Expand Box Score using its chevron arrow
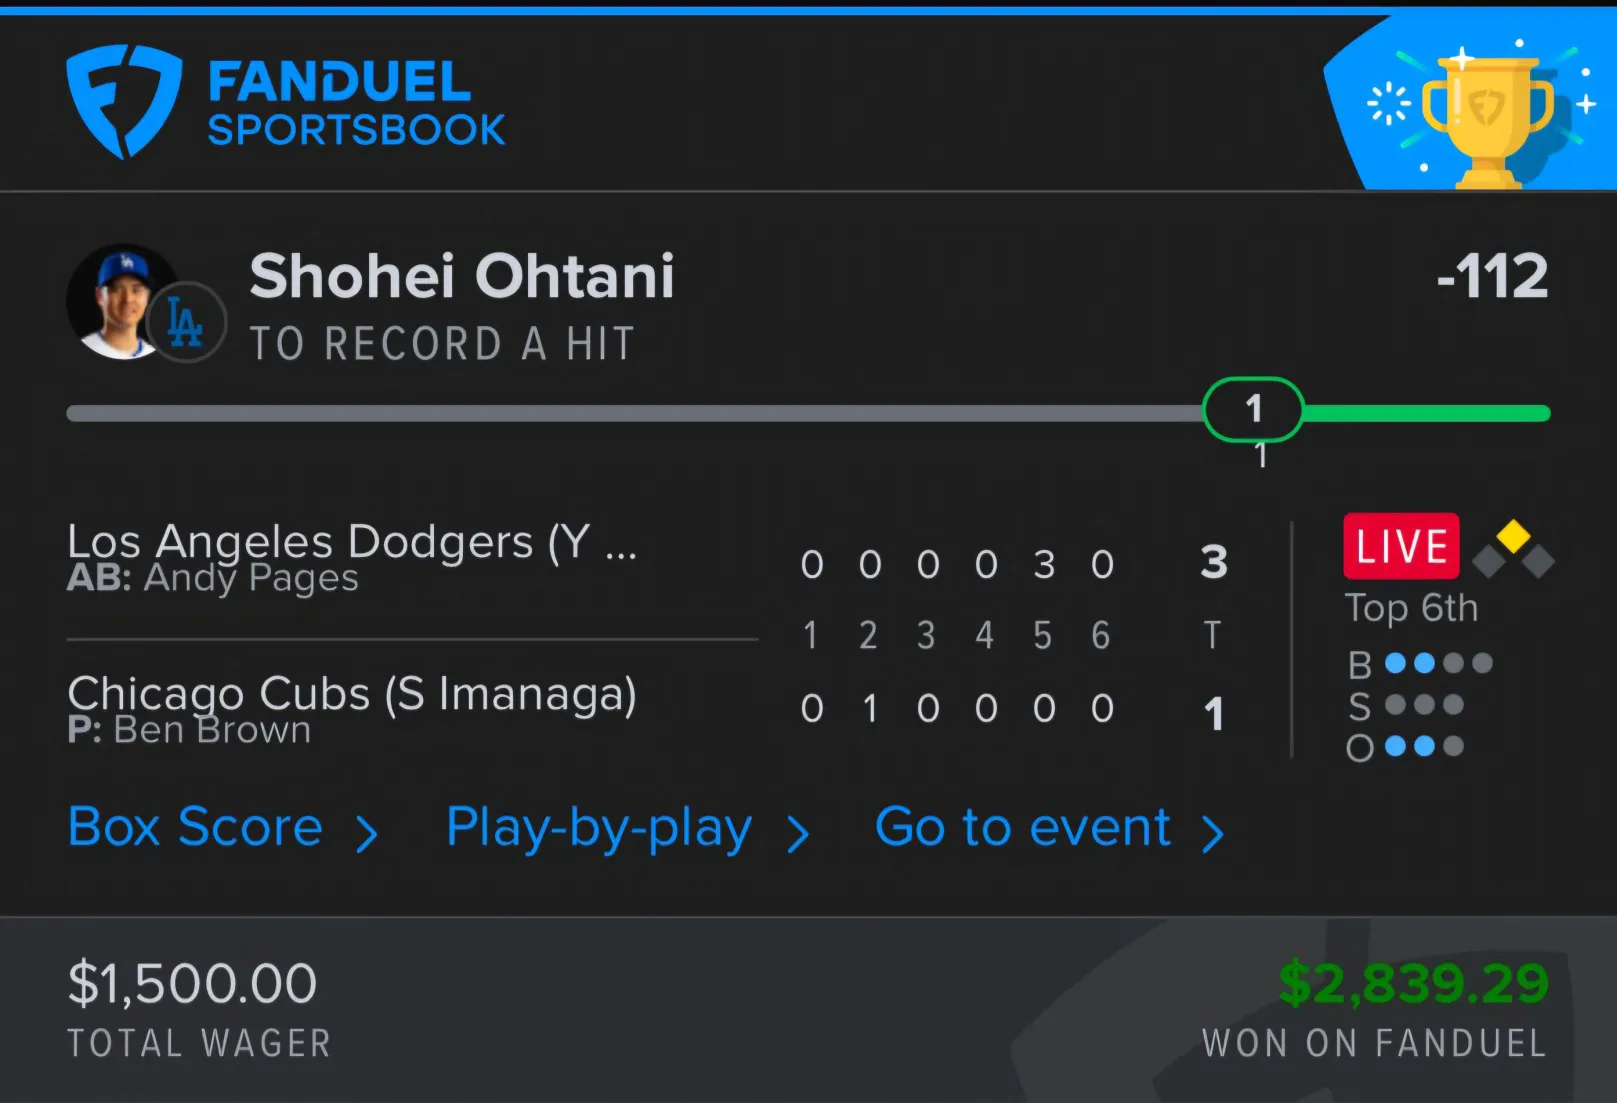 click(x=367, y=833)
